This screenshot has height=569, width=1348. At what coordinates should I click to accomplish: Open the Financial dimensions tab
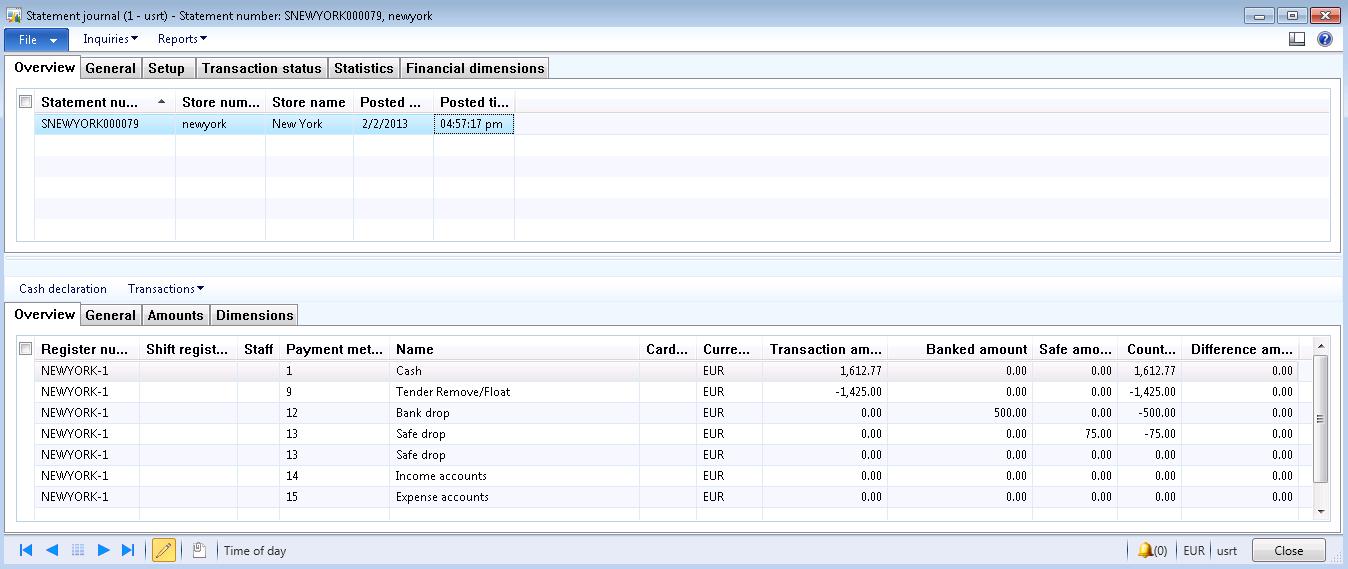pyautogui.click(x=475, y=68)
